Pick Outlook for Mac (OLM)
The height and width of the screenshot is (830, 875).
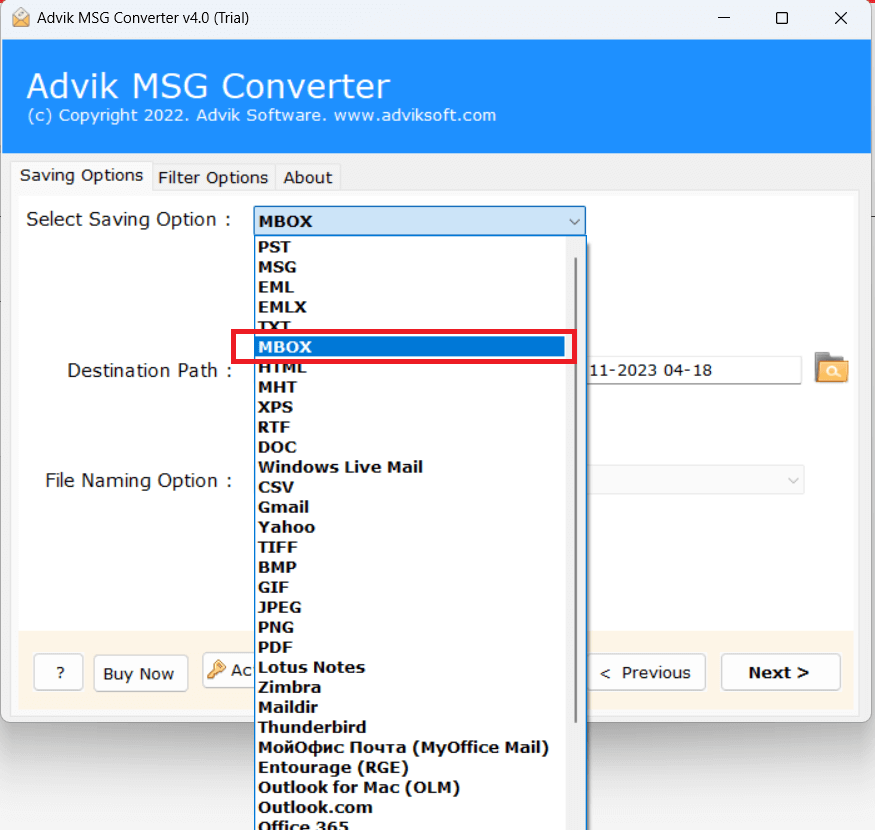coord(411,788)
